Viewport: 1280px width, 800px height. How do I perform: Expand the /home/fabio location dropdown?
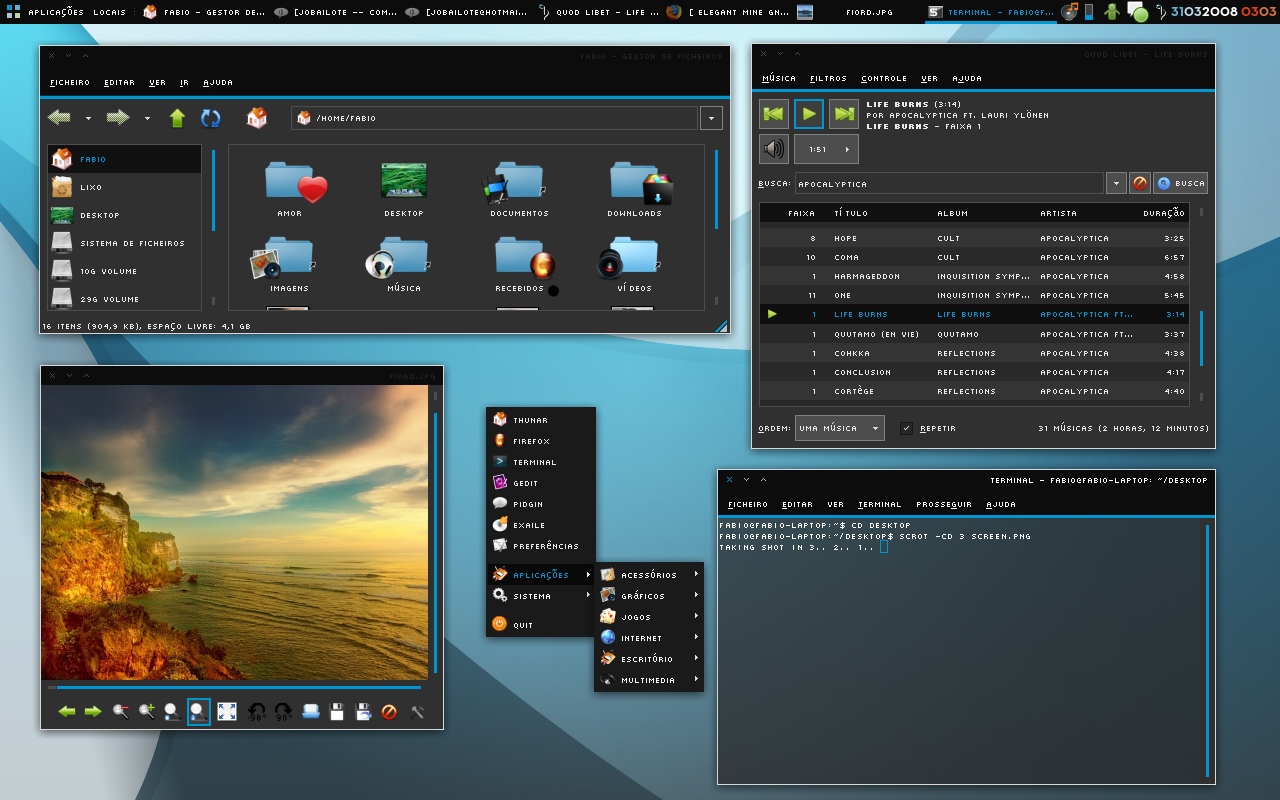click(x=711, y=118)
